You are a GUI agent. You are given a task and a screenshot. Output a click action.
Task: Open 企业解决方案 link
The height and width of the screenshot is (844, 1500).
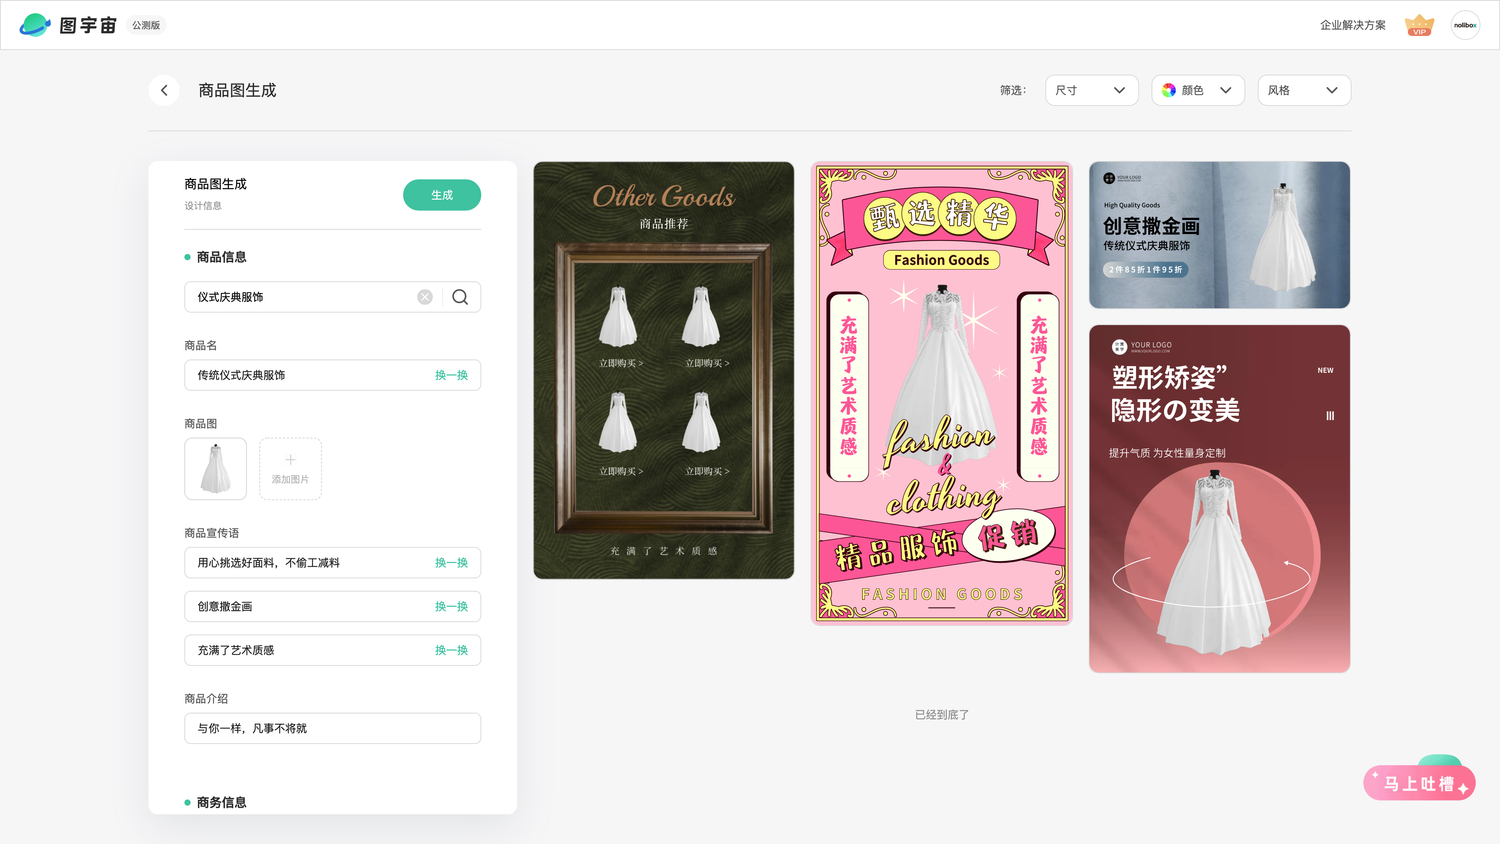coord(1352,25)
